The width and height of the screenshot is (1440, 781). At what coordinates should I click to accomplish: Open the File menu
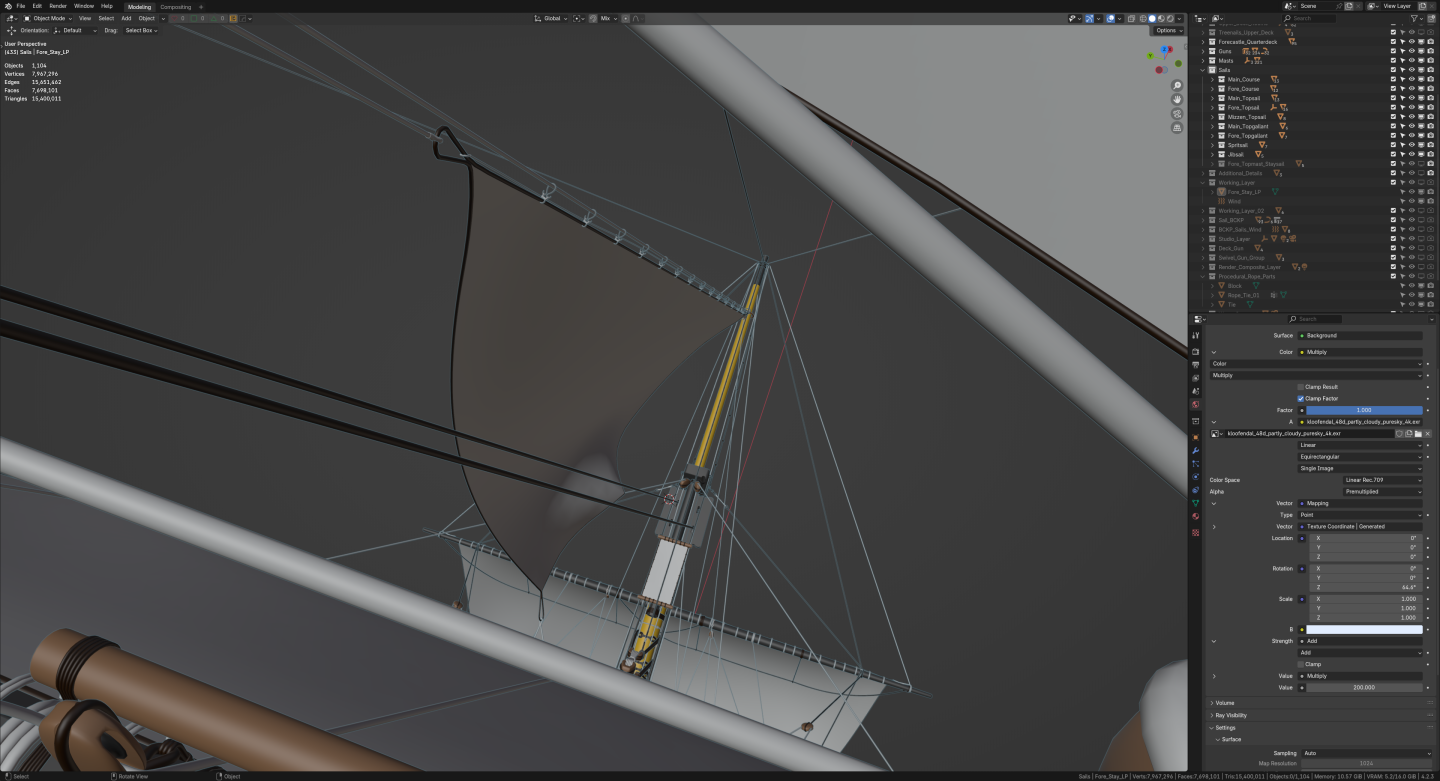(x=20, y=6)
